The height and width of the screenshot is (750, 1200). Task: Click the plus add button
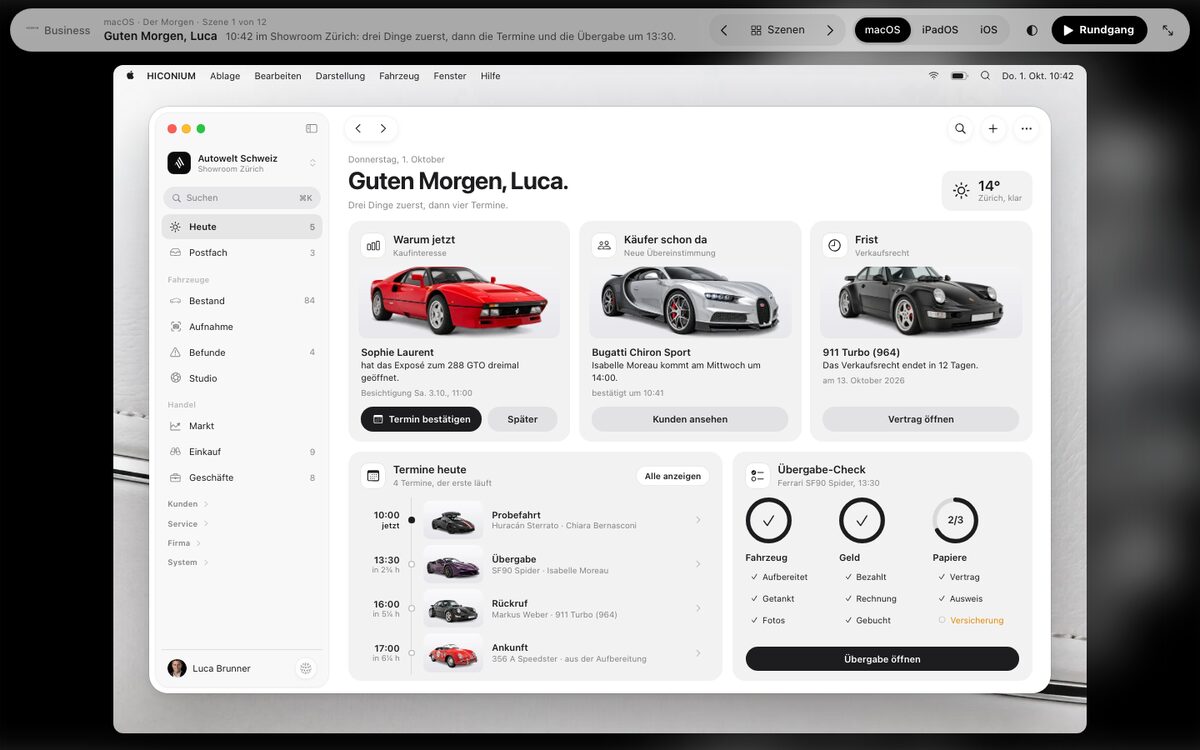click(993, 129)
